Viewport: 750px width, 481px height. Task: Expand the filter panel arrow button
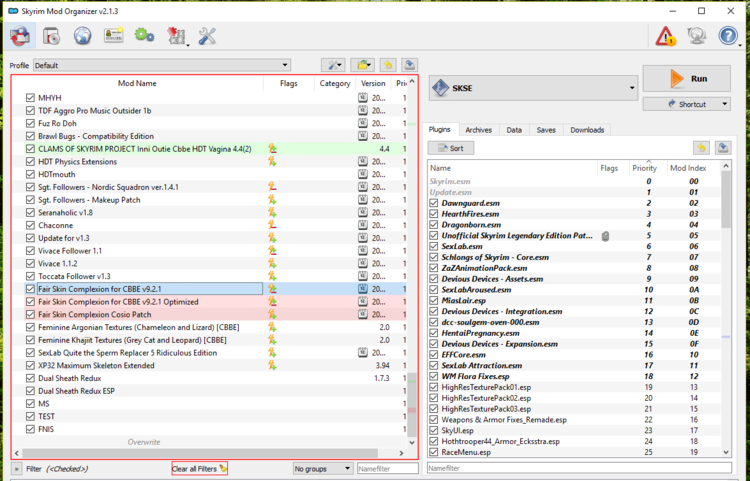[x=17, y=469]
